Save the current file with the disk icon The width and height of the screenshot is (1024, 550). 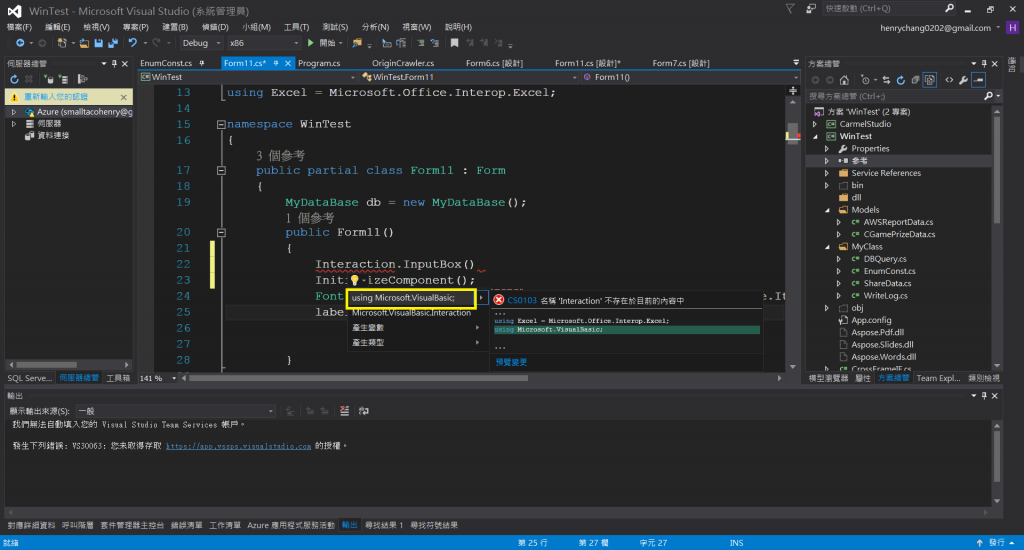coord(99,43)
